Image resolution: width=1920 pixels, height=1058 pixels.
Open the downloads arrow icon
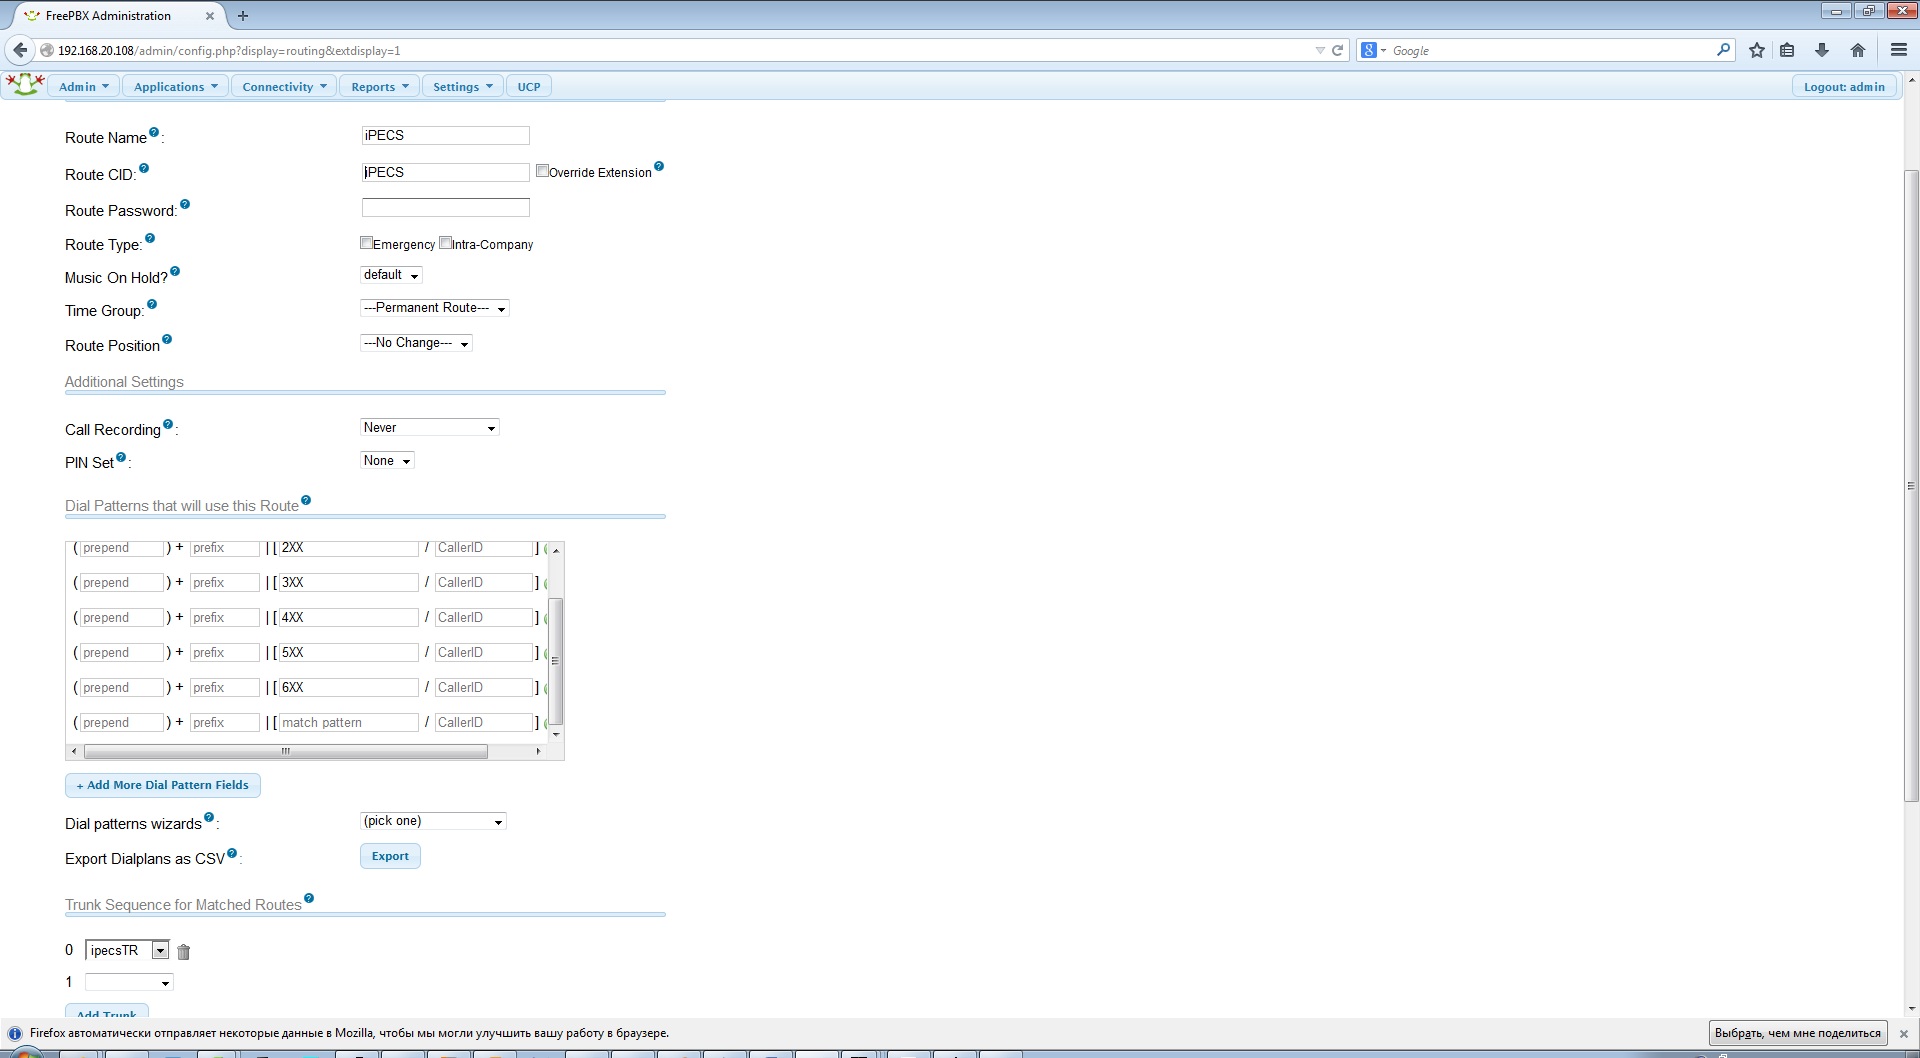(x=1822, y=50)
